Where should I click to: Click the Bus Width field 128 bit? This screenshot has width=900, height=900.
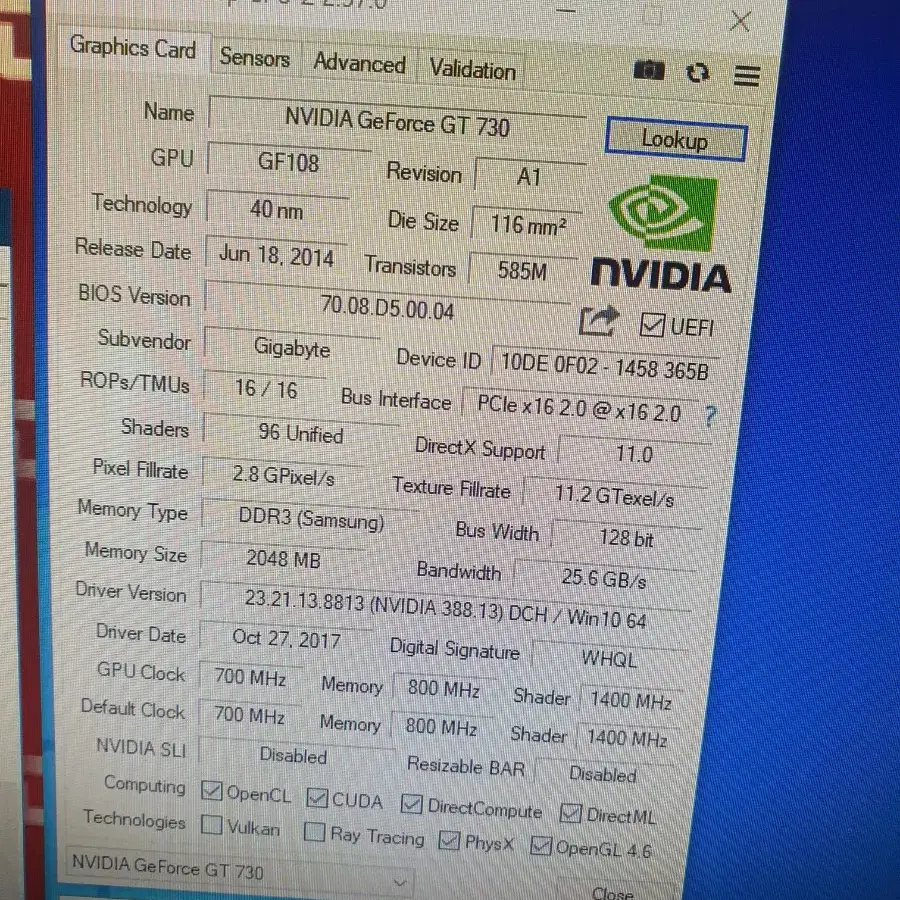[626, 538]
